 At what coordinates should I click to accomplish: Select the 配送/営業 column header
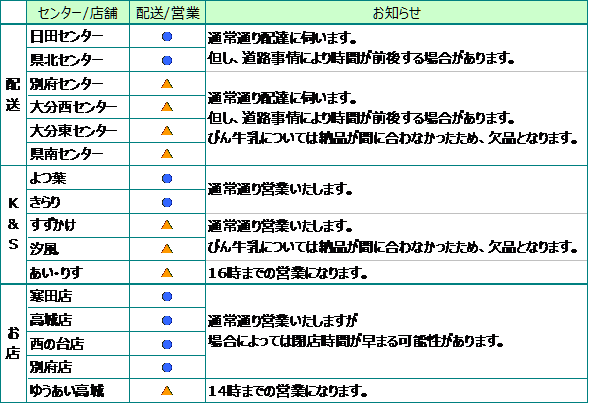click(168, 13)
